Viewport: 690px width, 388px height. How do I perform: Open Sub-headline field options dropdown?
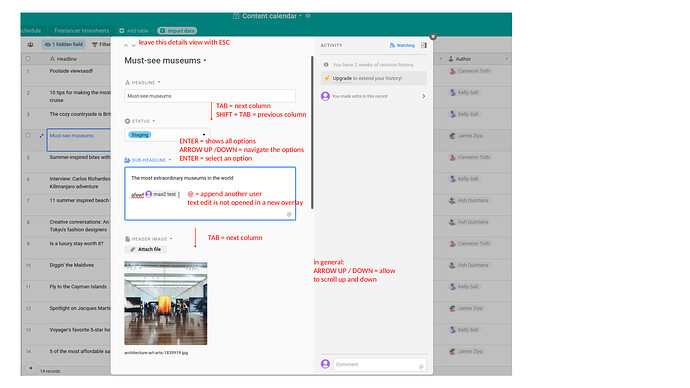[x=169, y=160]
